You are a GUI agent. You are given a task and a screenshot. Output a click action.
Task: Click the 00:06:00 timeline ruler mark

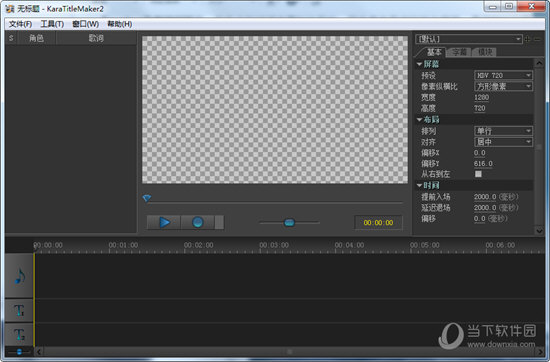pyautogui.click(x=500, y=245)
